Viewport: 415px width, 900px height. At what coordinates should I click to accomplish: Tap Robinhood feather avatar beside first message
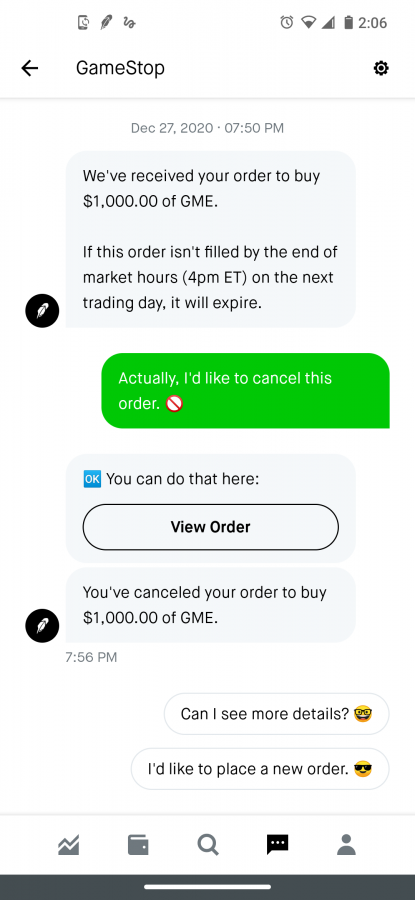(42, 311)
